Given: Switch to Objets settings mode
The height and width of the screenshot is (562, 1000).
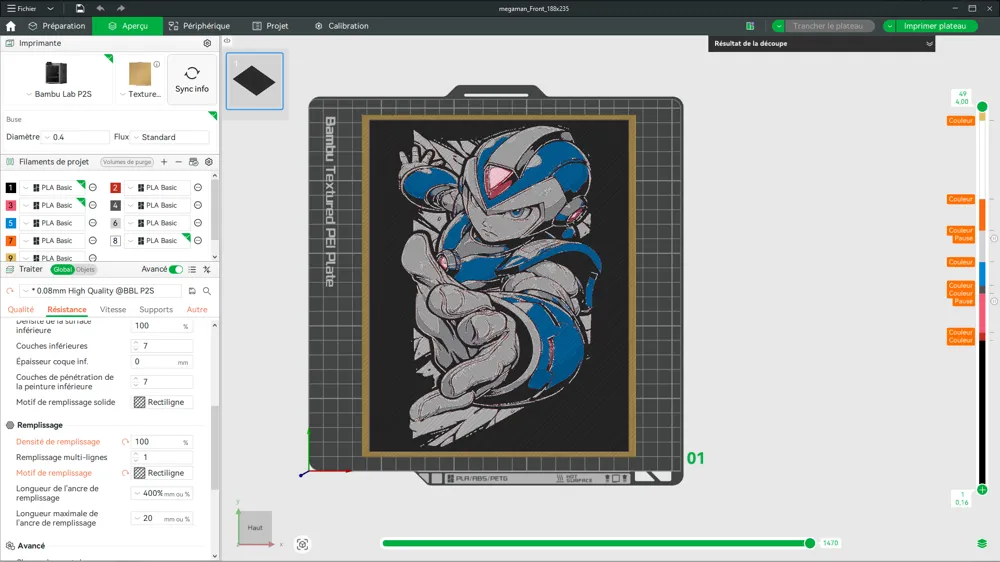Looking at the screenshot, I should [85, 270].
